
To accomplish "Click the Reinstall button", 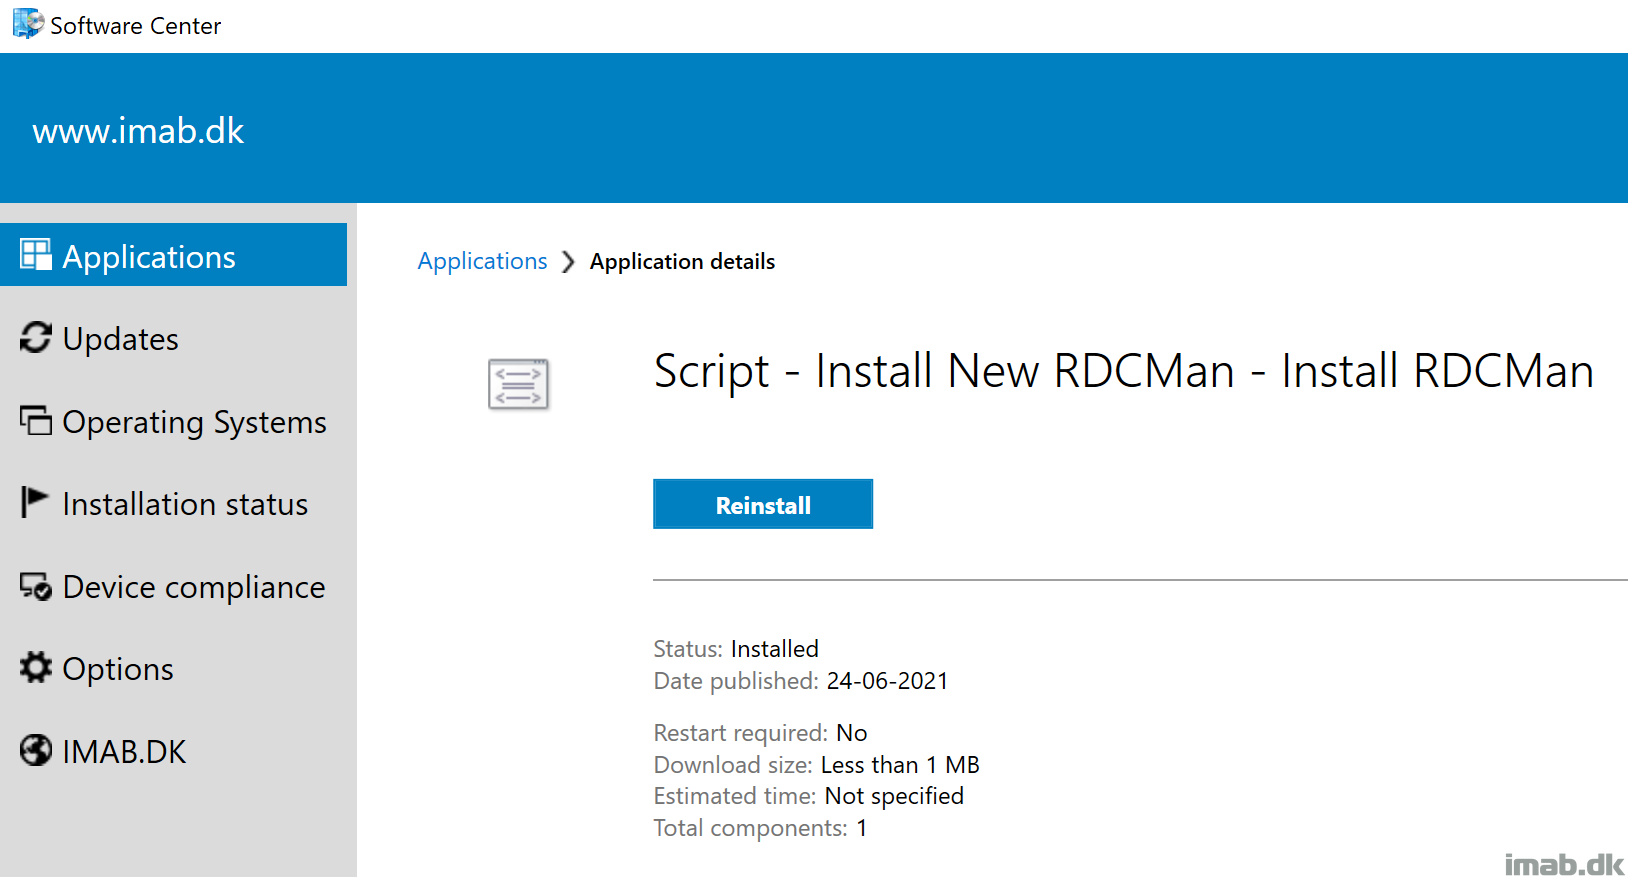I will click(x=763, y=504).
